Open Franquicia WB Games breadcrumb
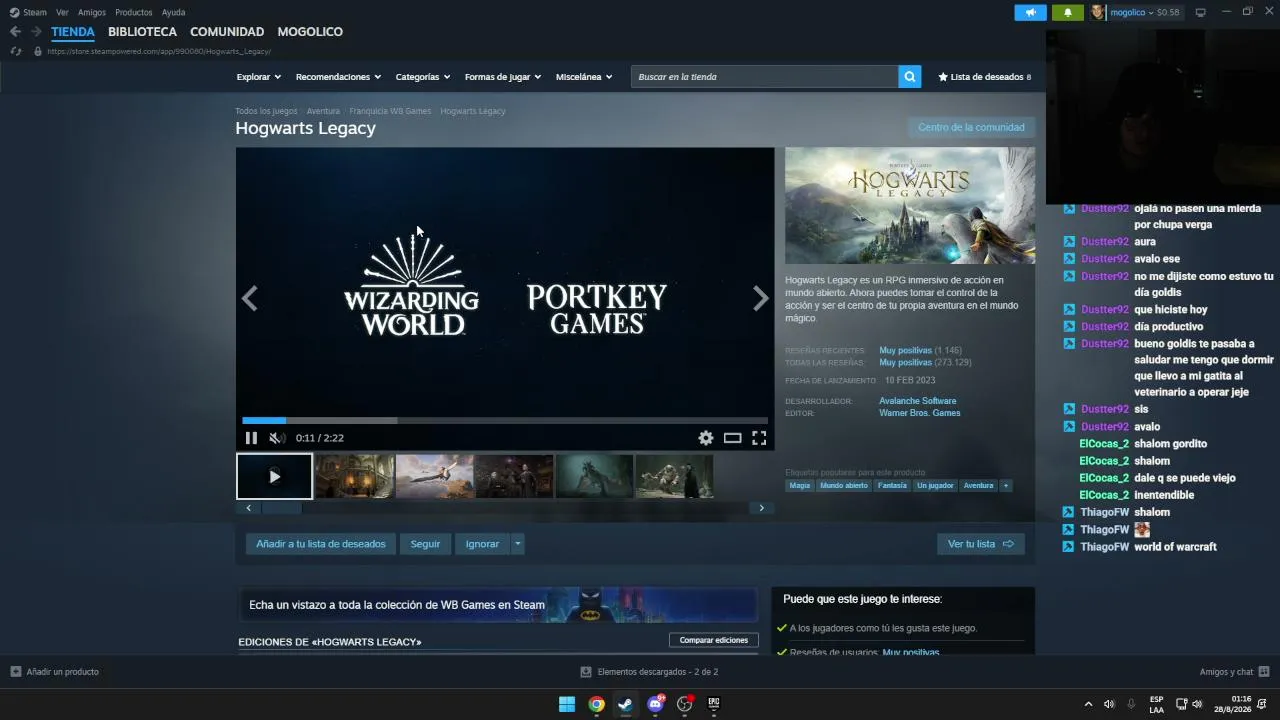 pyautogui.click(x=390, y=111)
